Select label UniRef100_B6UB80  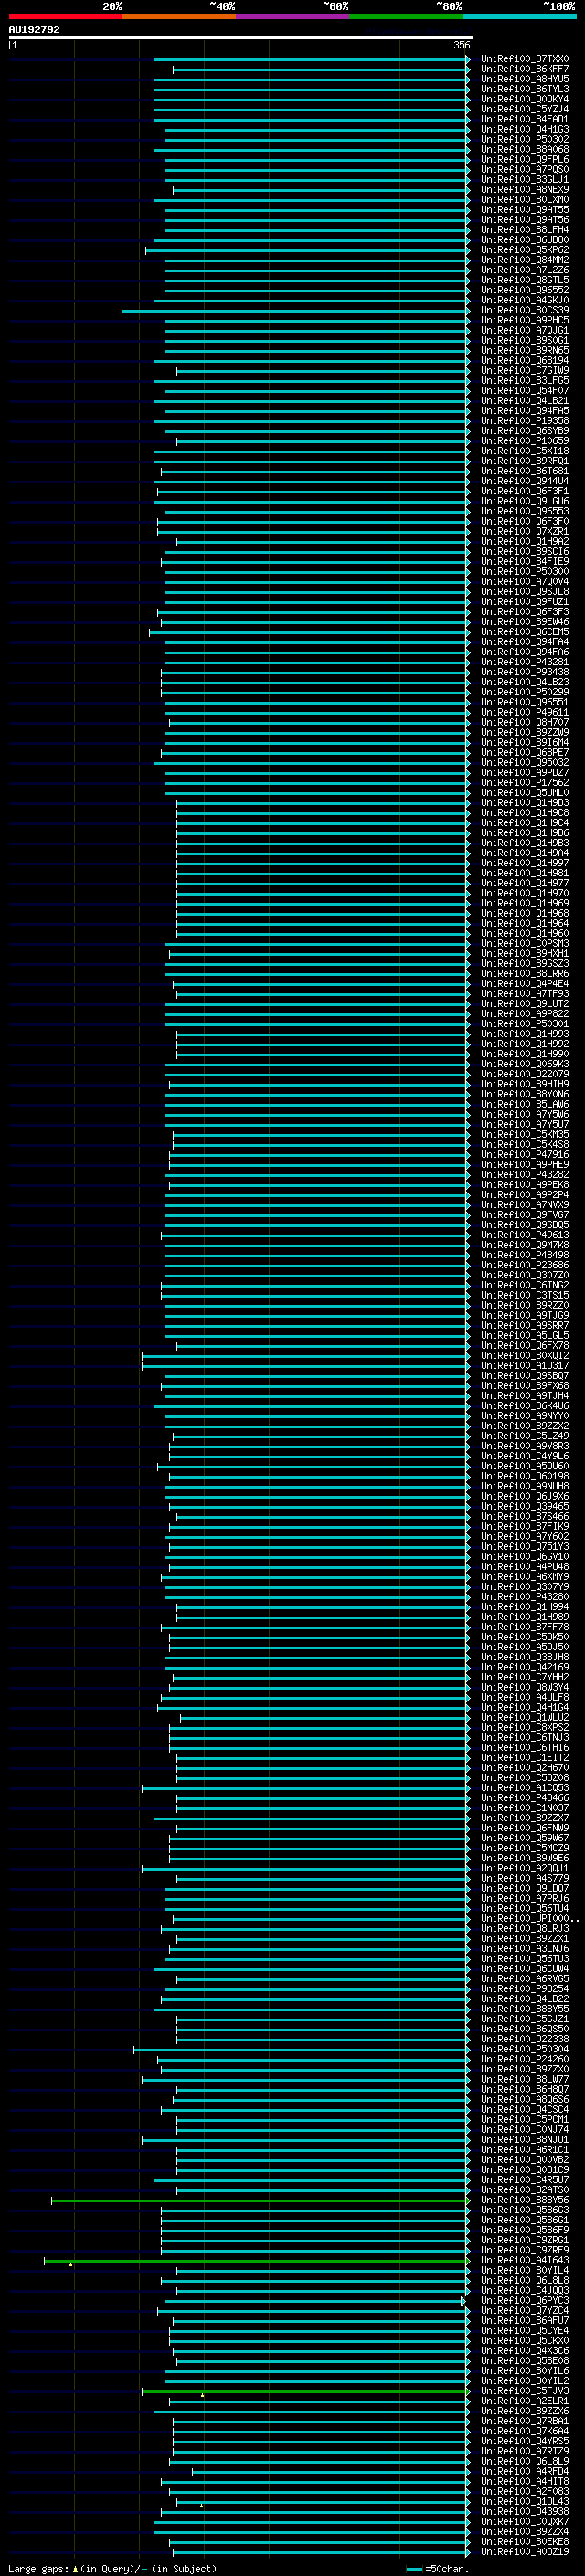point(524,240)
